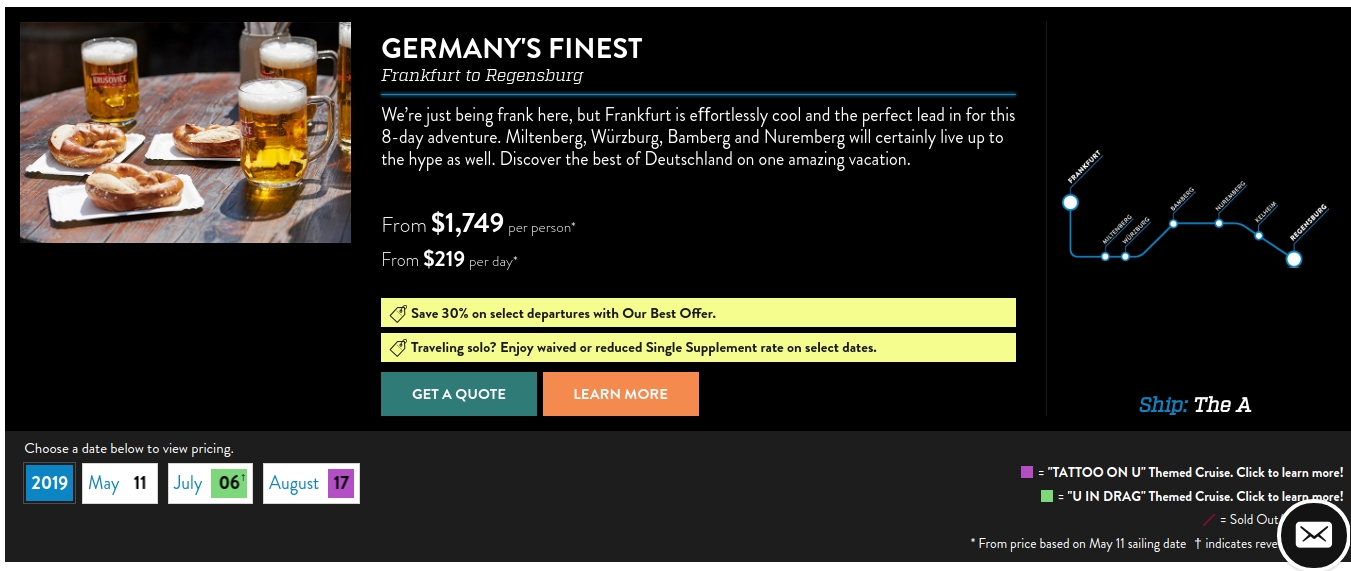The image size is (1351, 571).
Task: Click the Frankfurt stop marker on route map
Action: click(x=1070, y=202)
